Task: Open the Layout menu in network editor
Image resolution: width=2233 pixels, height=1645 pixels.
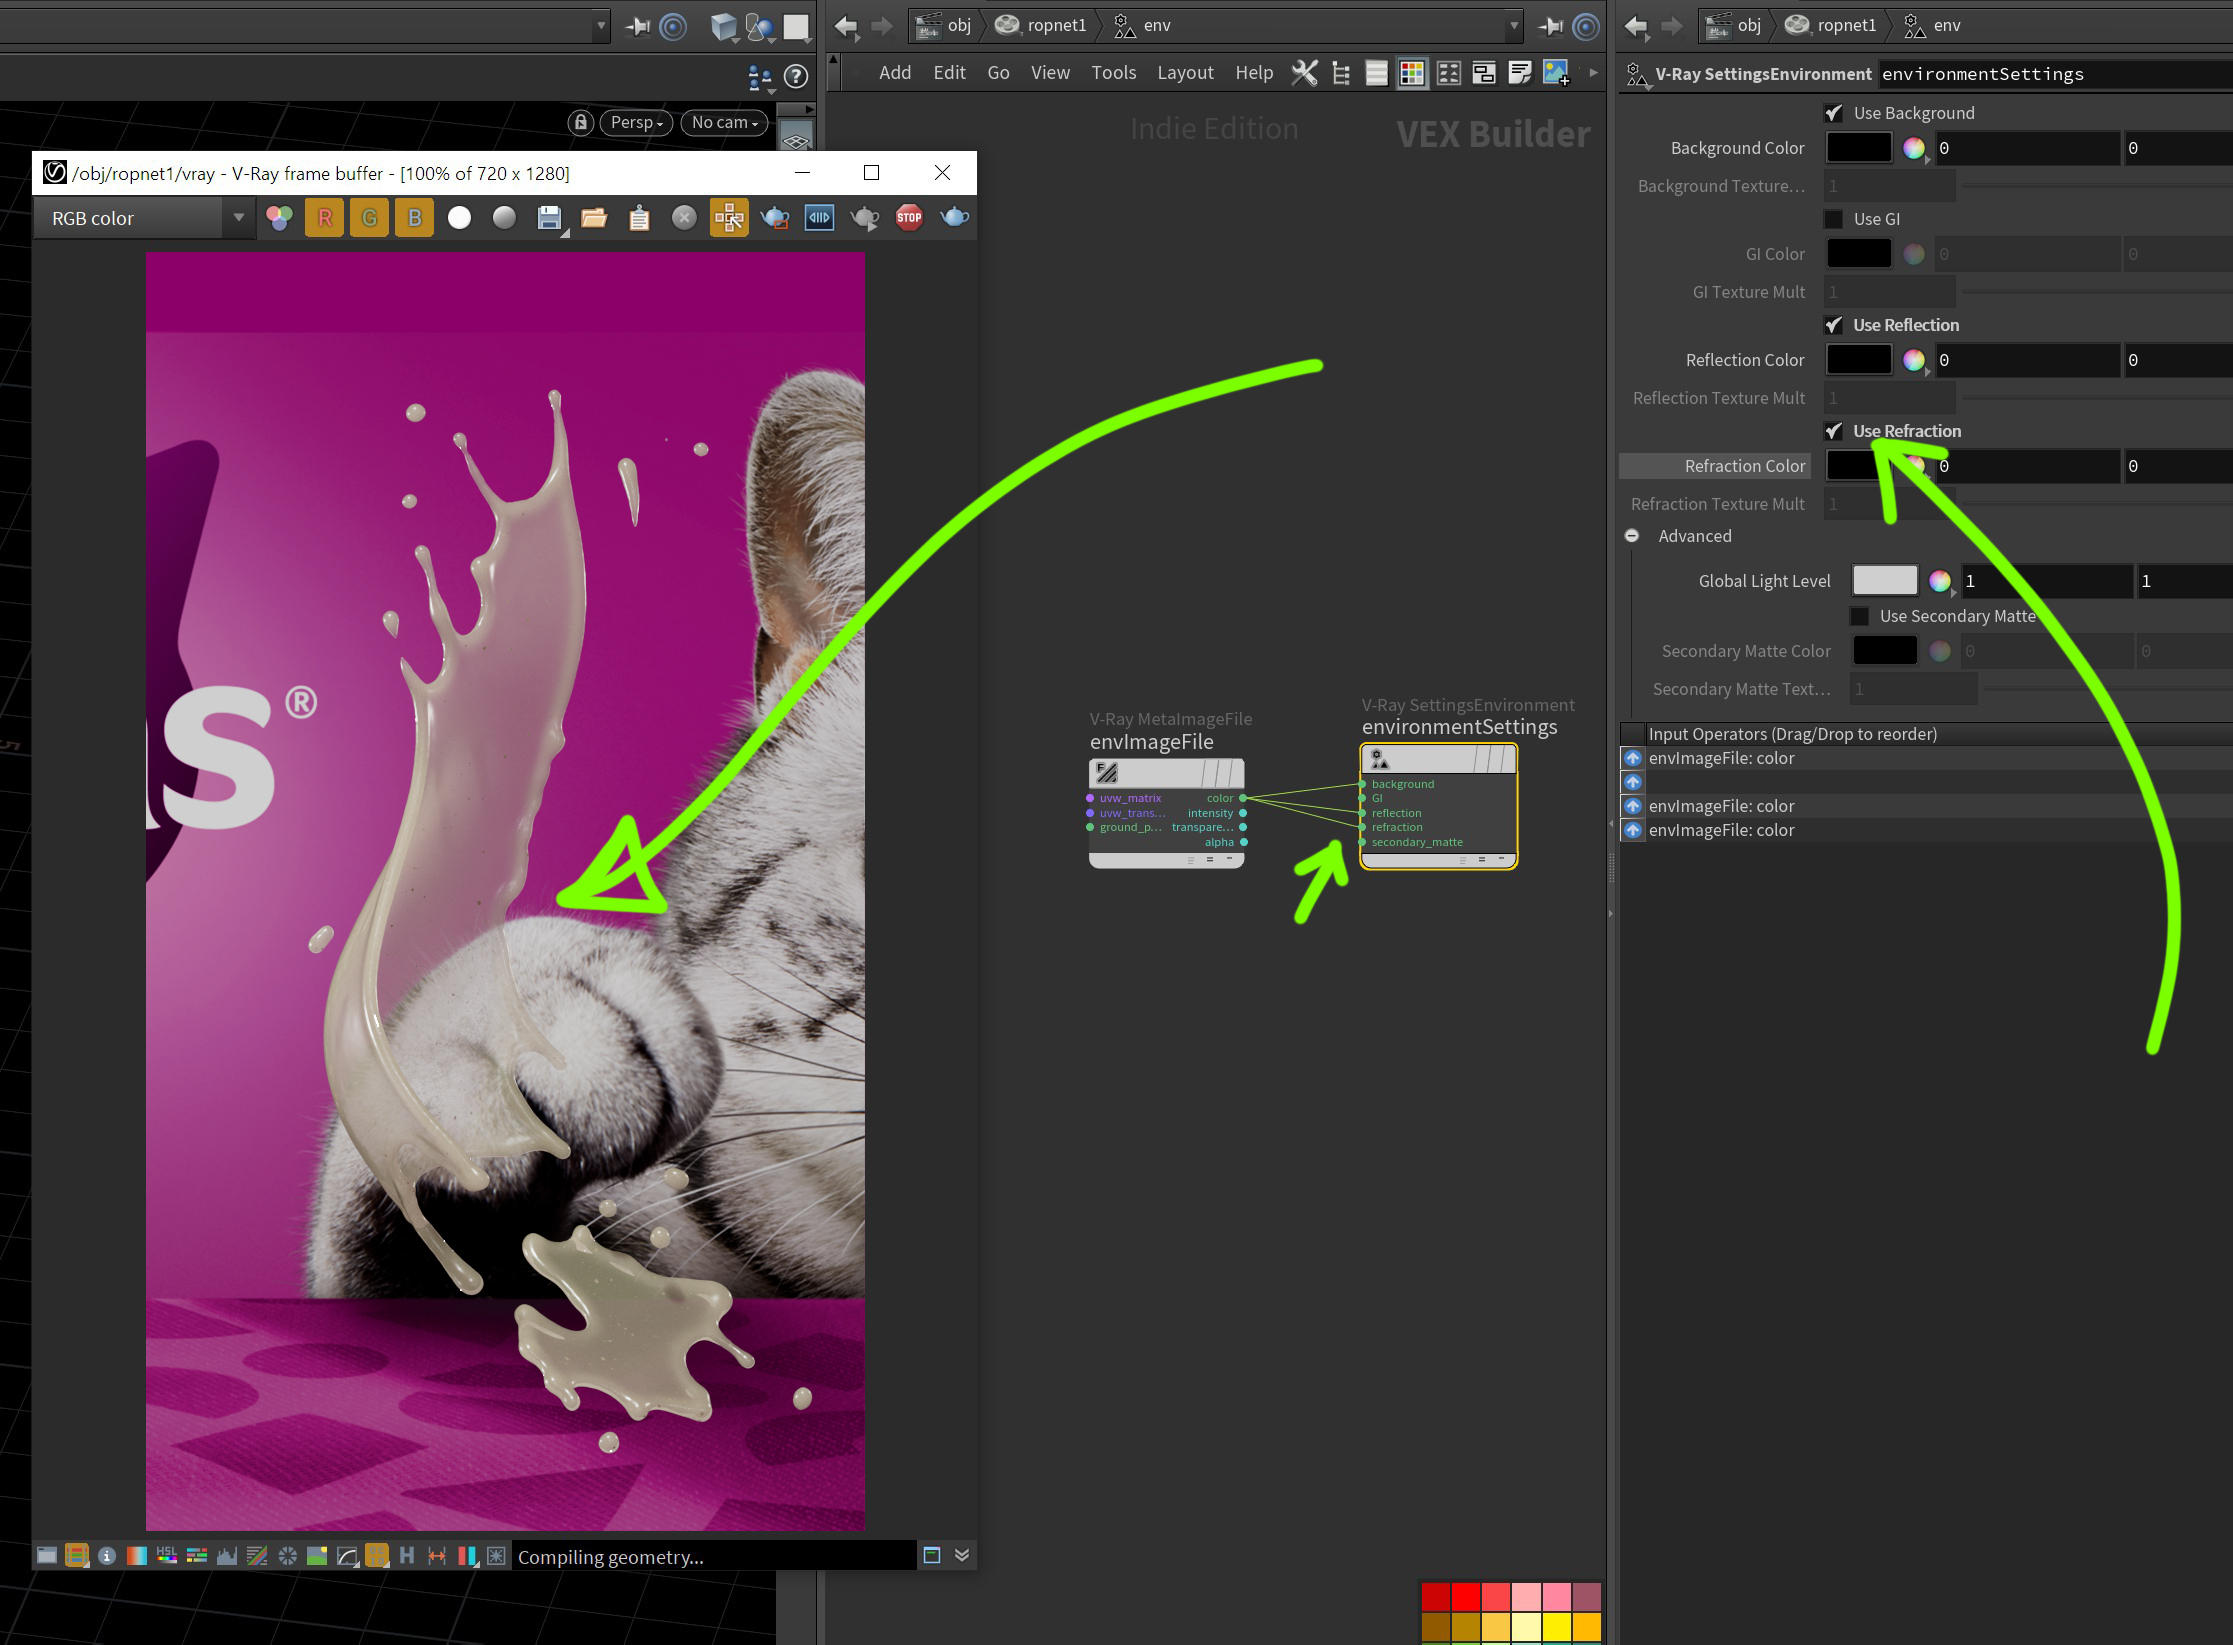Action: (x=1185, y=73)
